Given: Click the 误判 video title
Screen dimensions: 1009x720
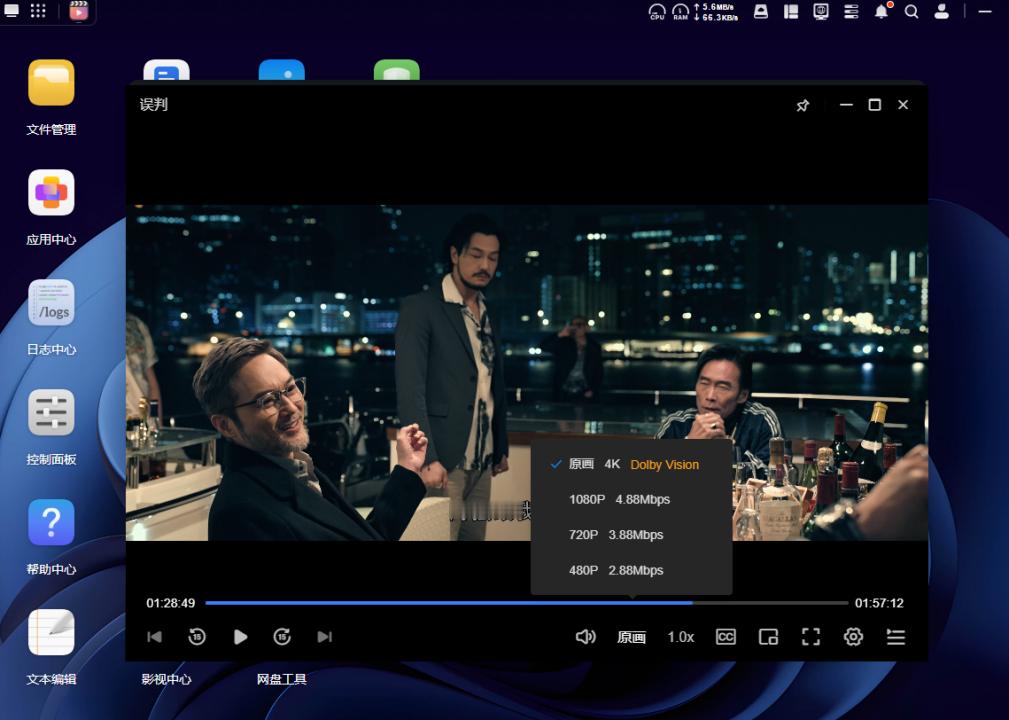Looking at the screenshot, I should point(154,104).
